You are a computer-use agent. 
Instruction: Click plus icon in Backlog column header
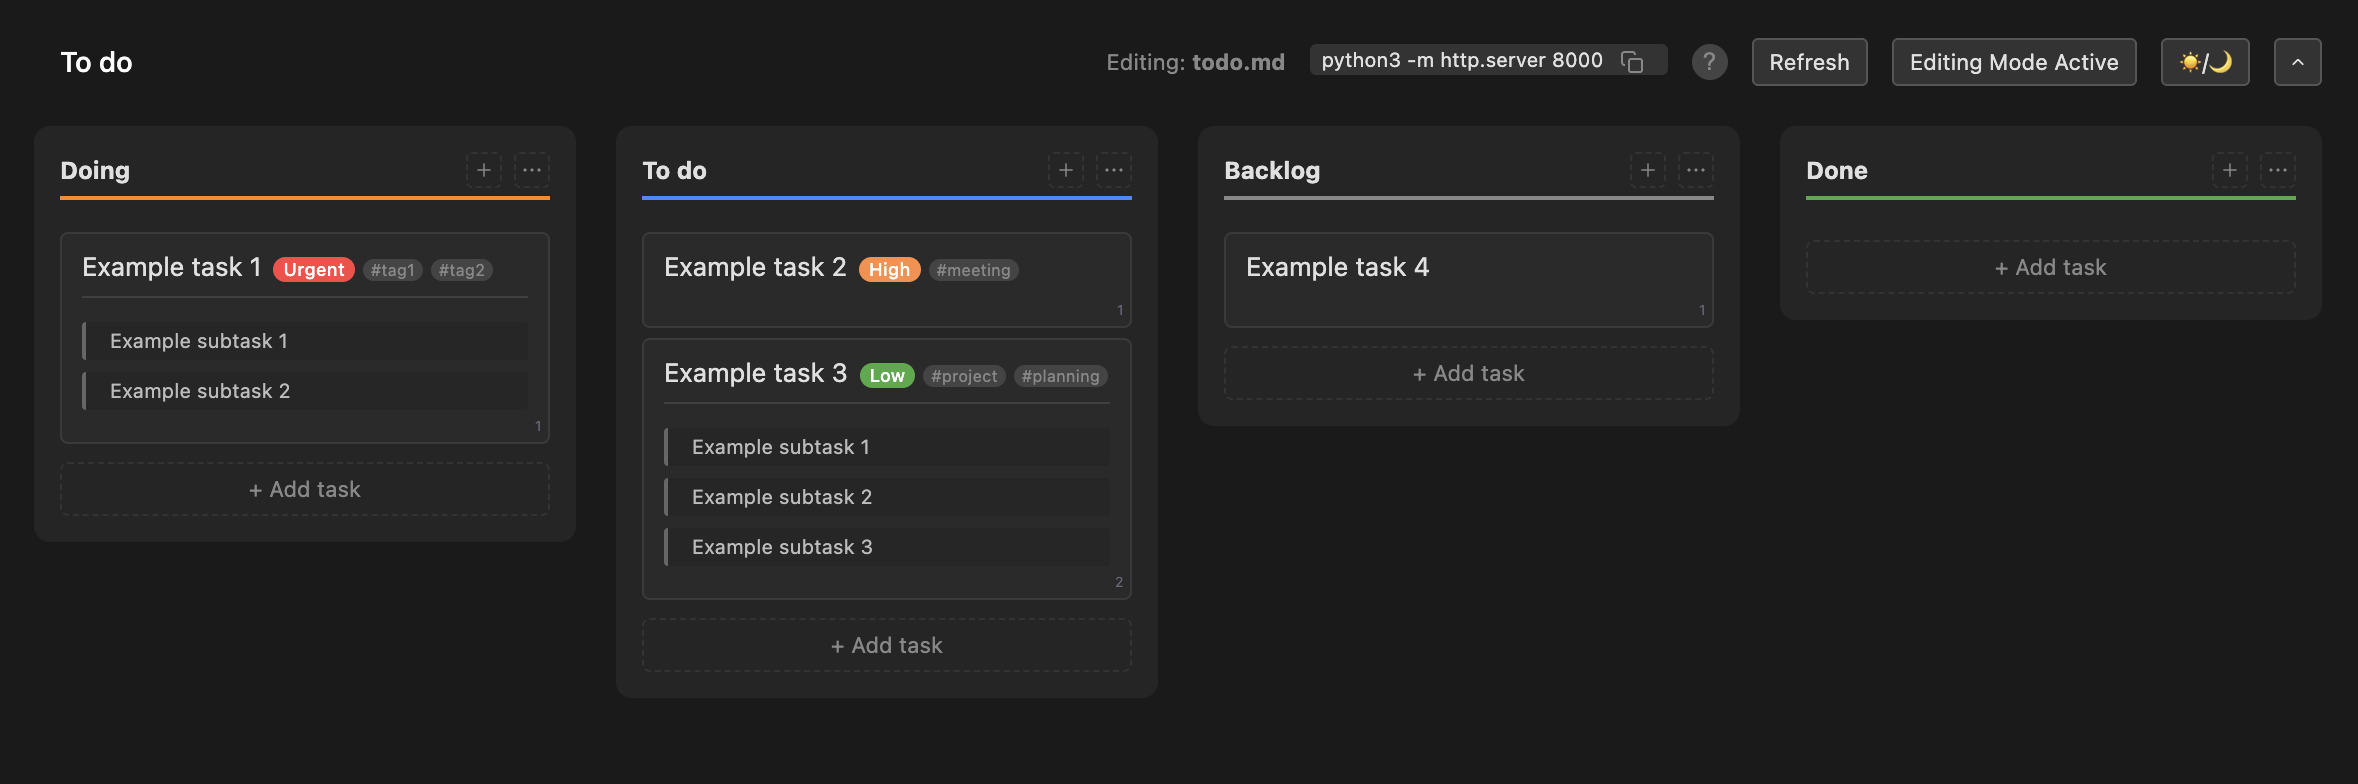(x=1647, y=170)
